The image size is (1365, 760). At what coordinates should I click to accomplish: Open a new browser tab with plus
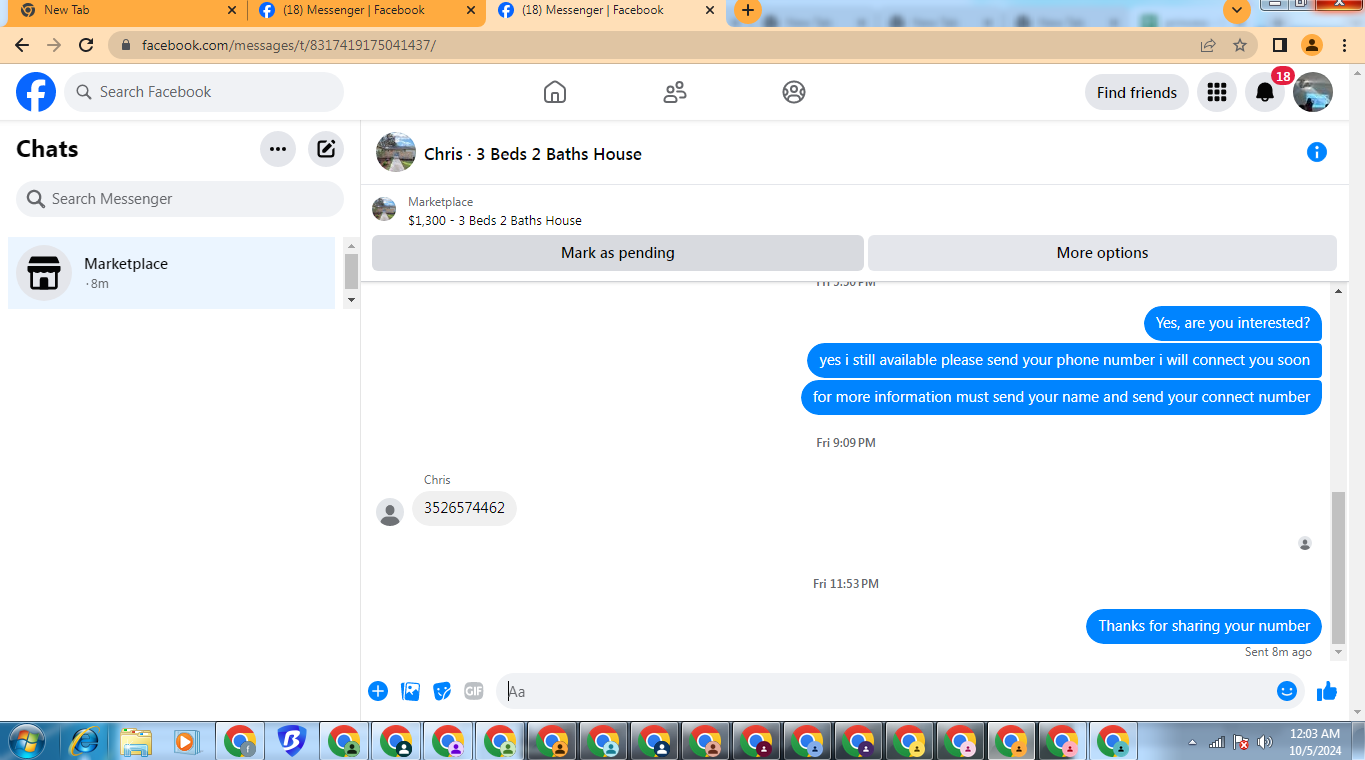pos(747,10)
